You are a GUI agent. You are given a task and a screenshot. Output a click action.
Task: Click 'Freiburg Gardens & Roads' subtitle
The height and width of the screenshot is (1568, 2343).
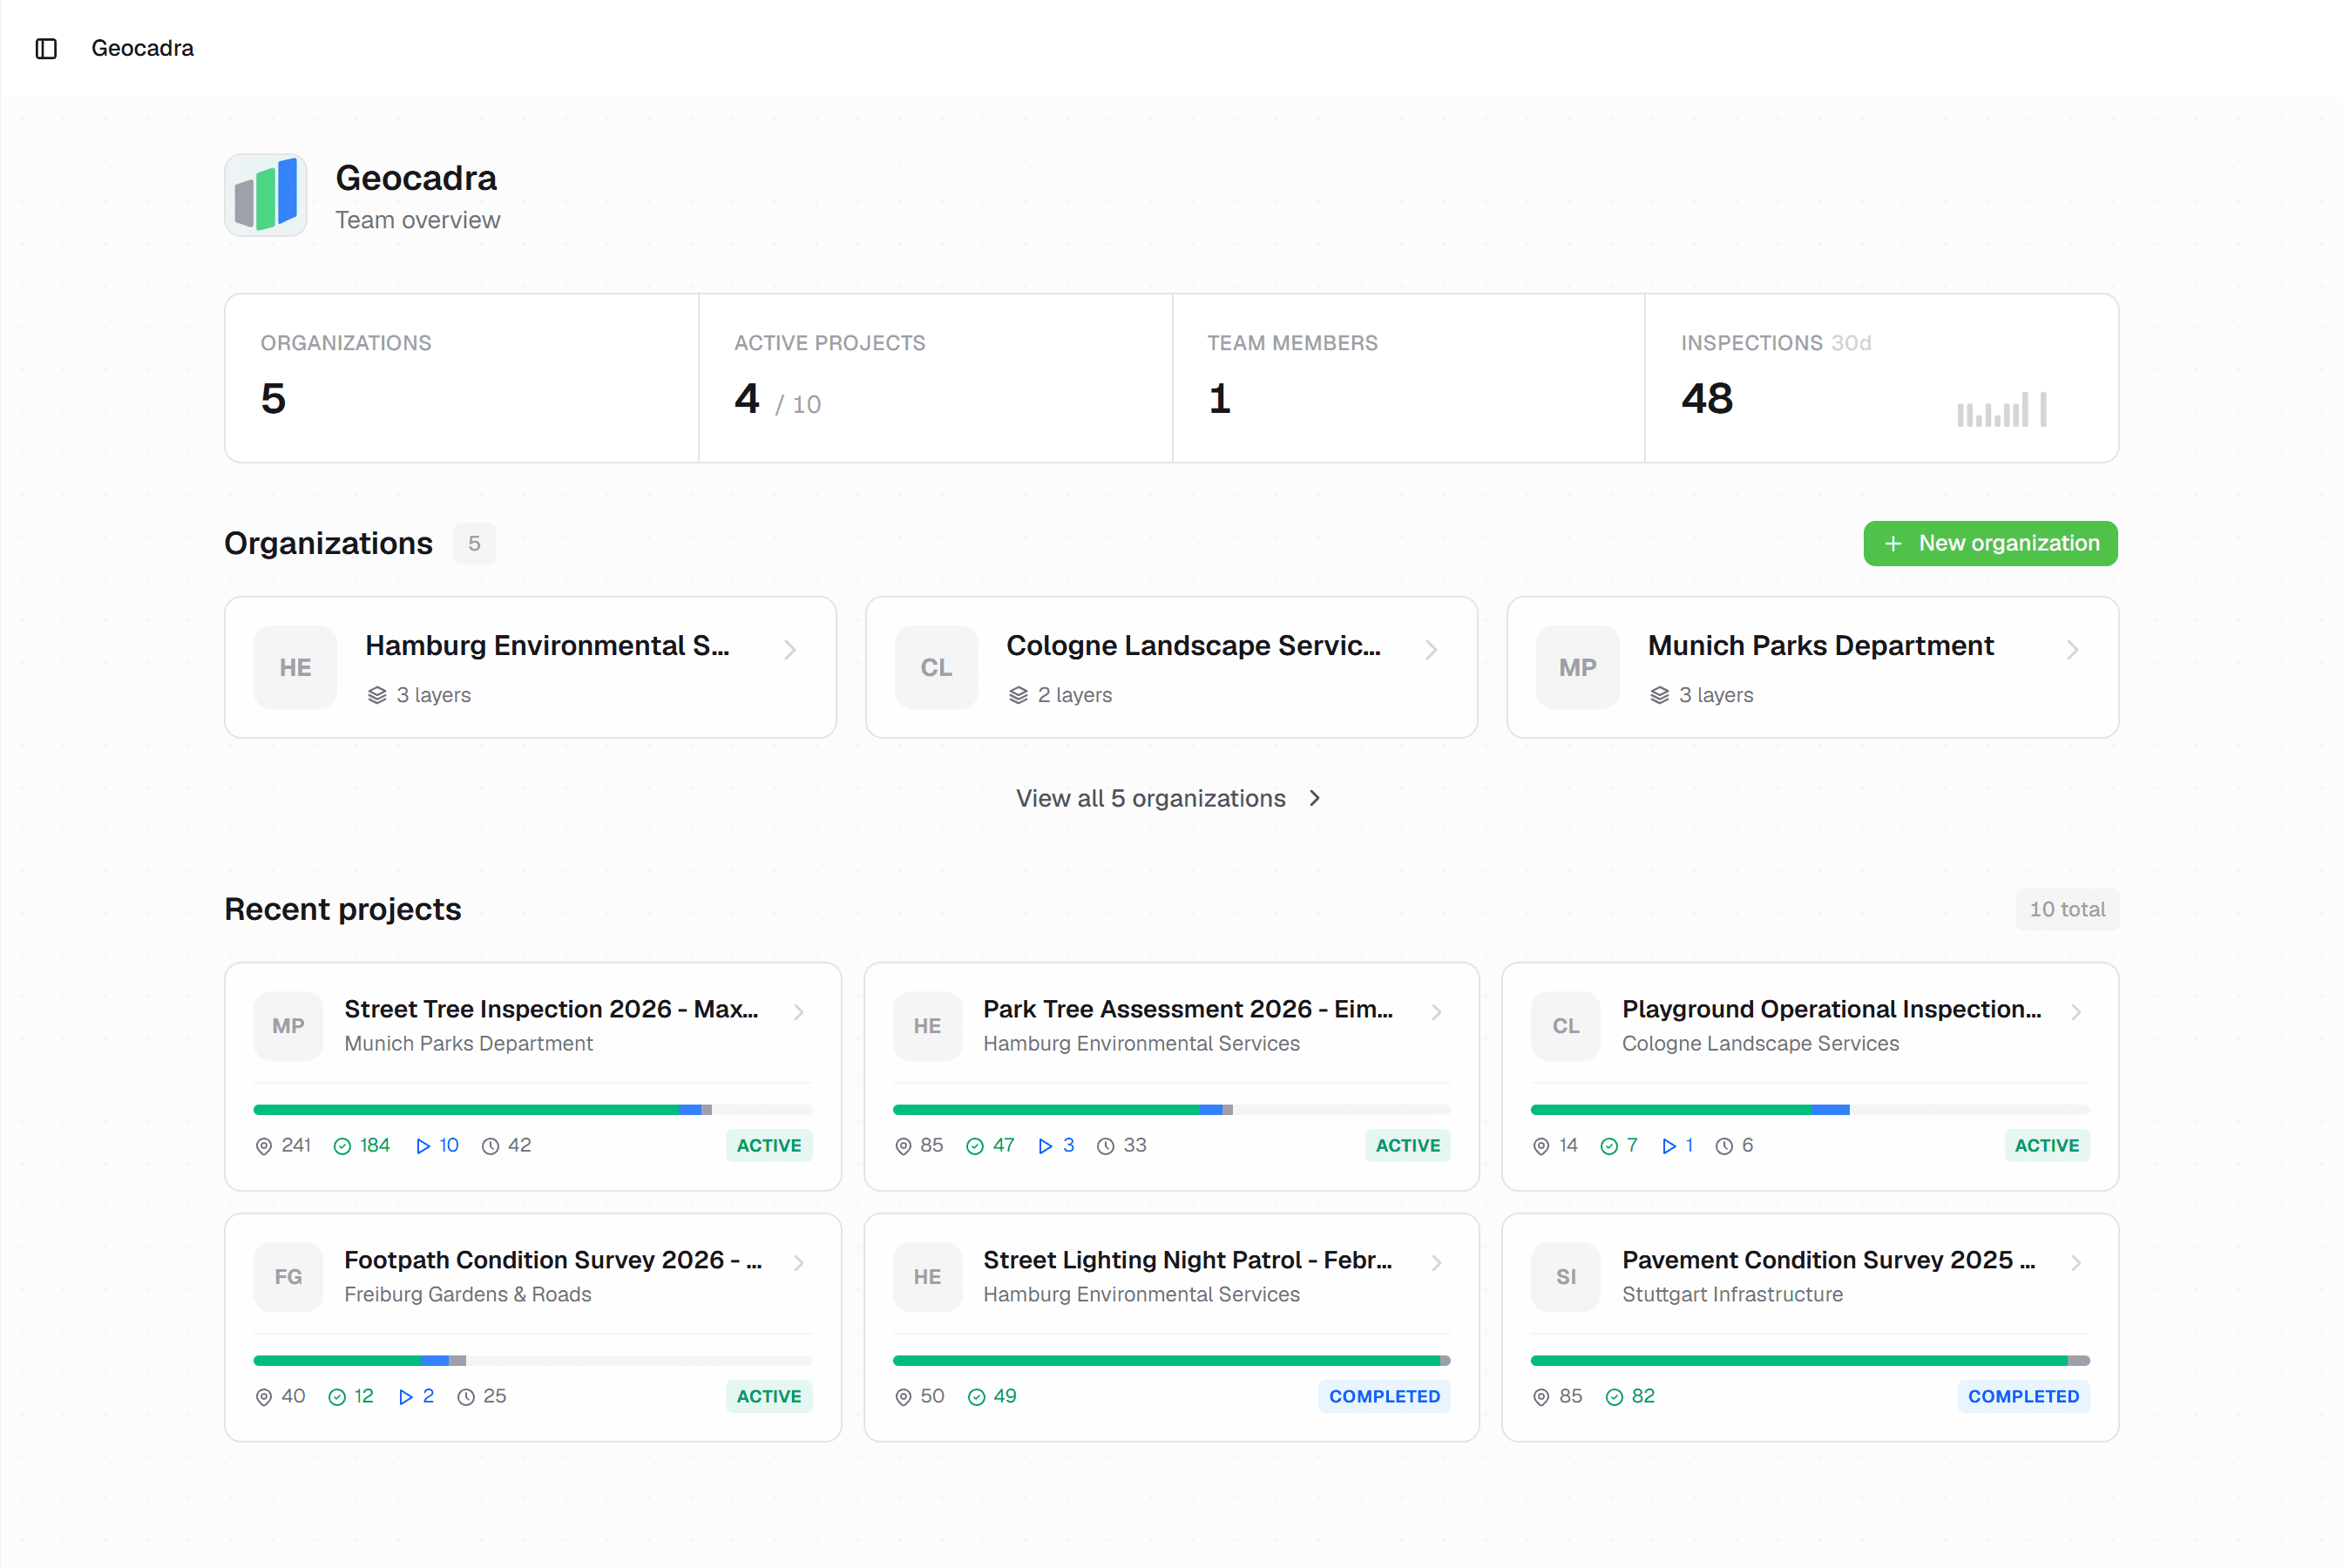(x=467, y=1295)
